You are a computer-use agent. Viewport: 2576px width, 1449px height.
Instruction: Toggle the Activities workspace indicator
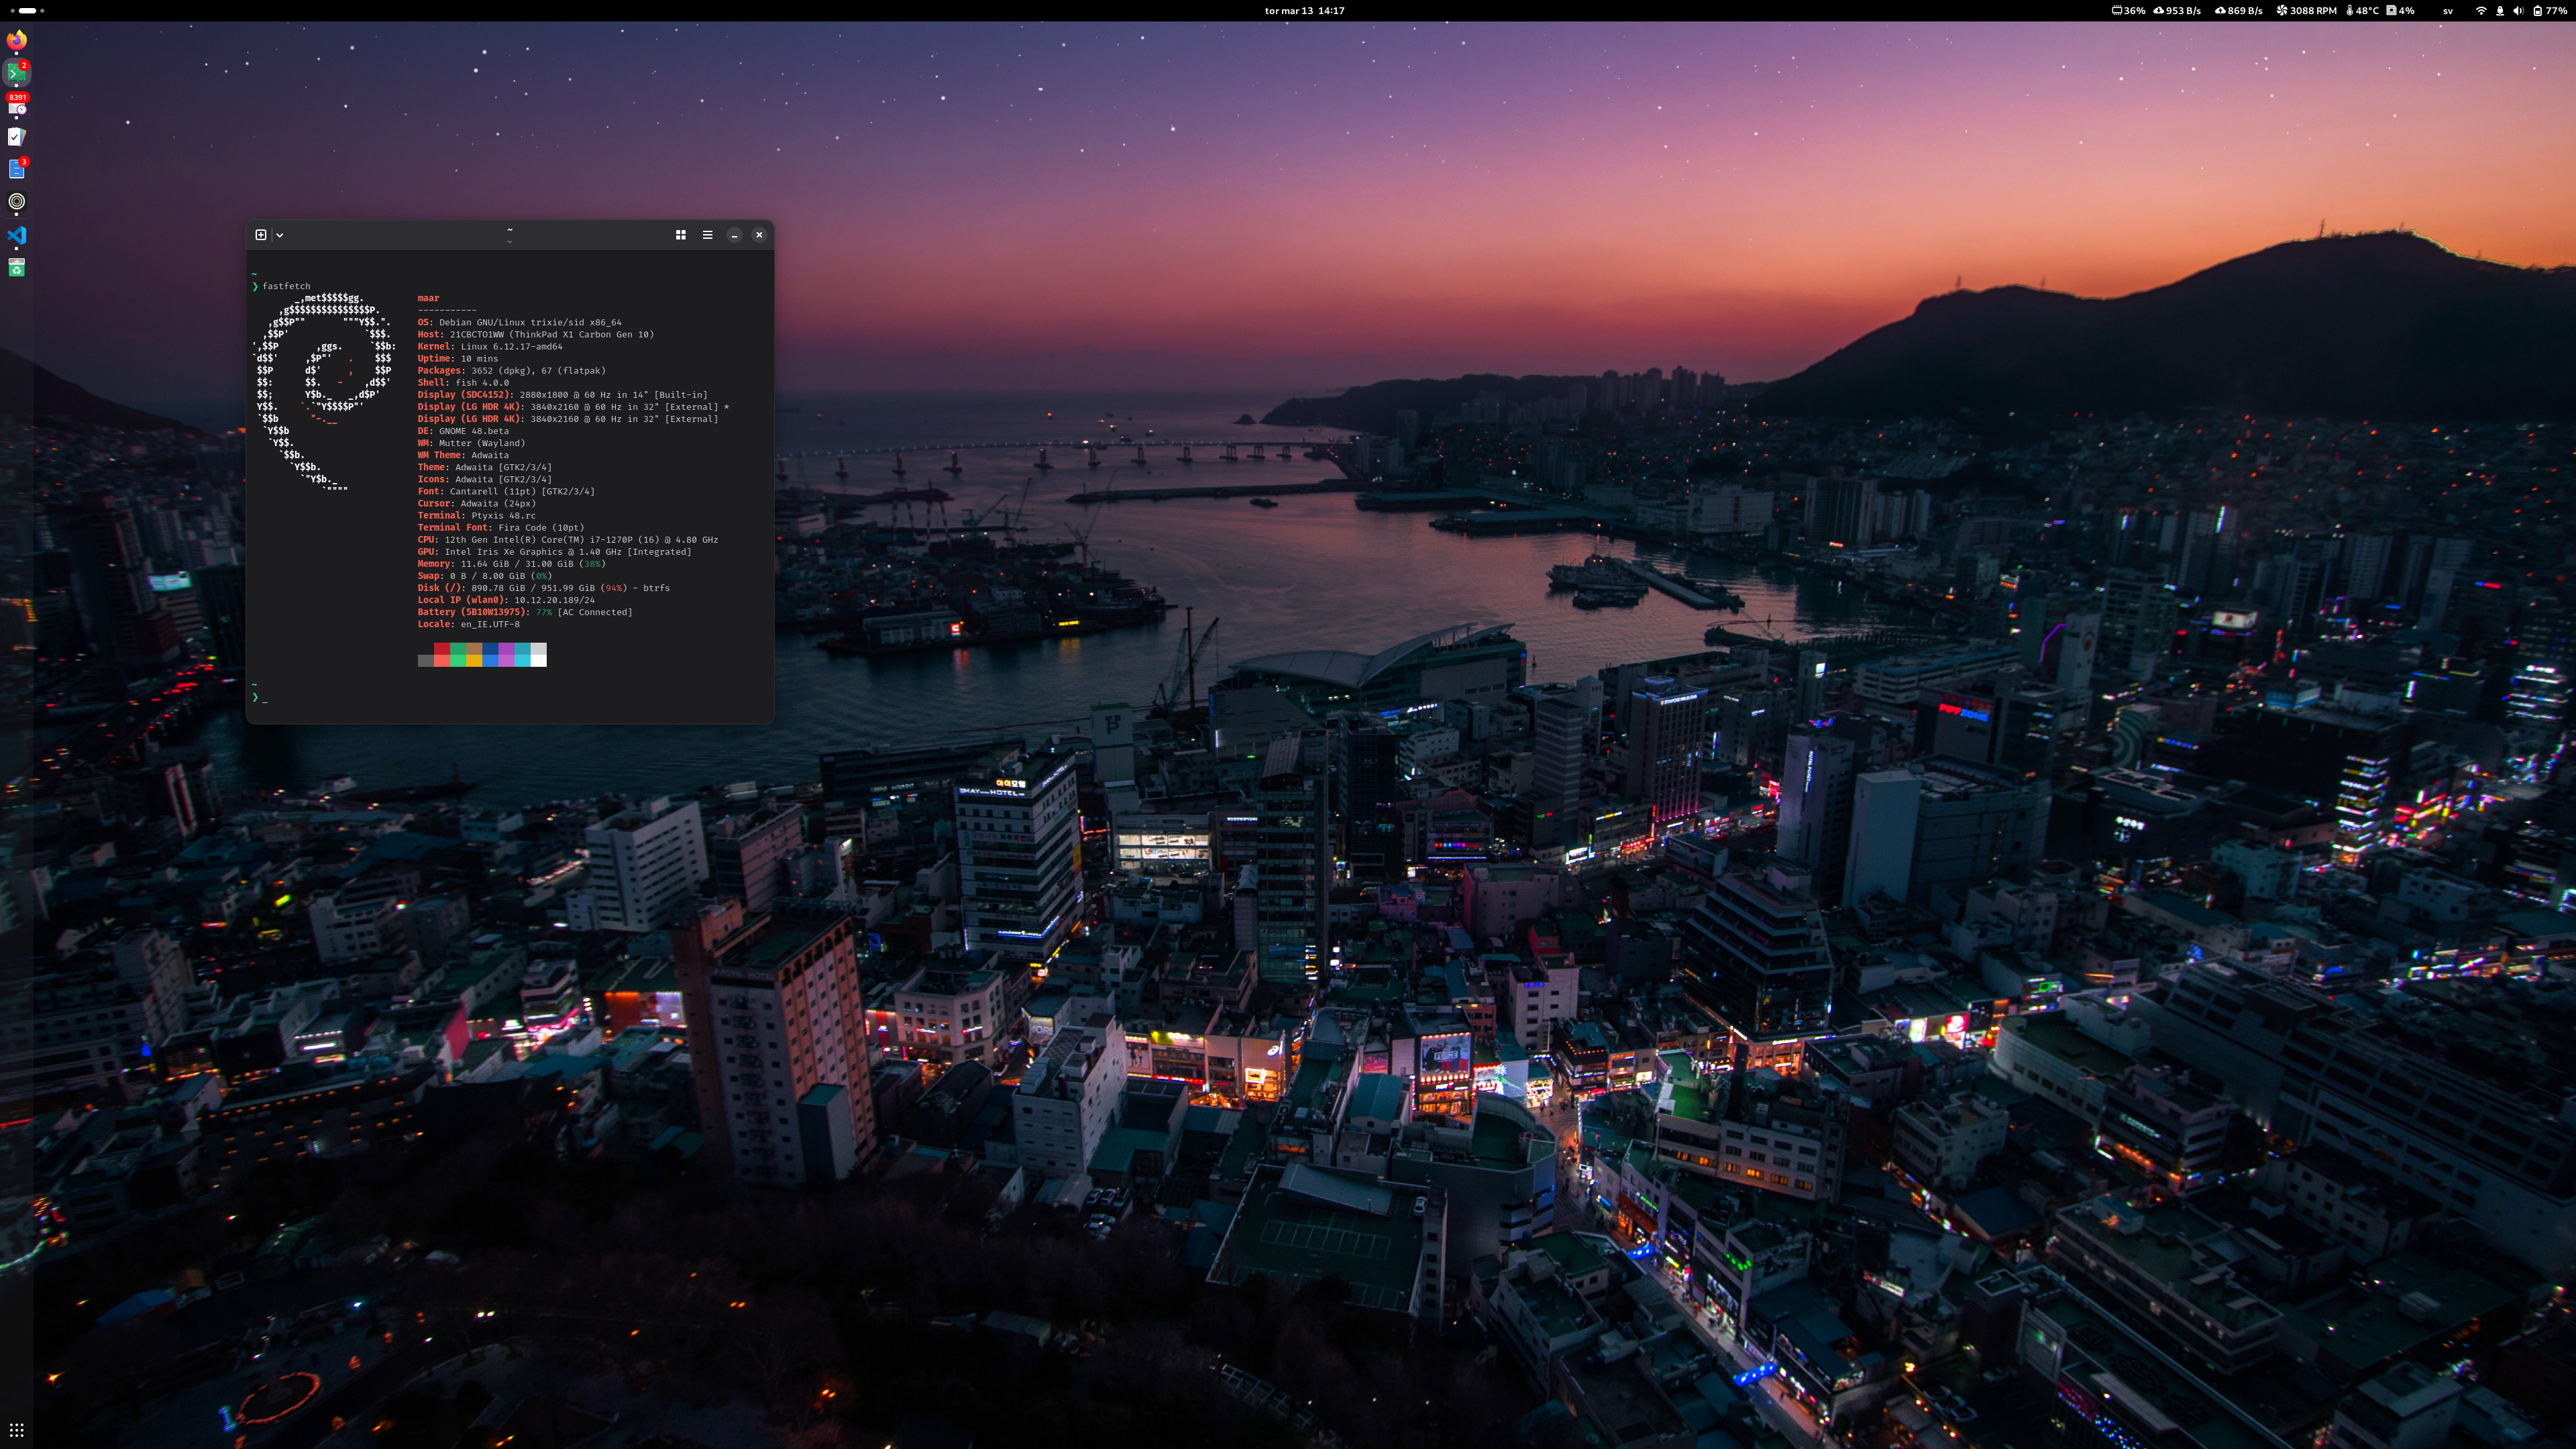28,11
